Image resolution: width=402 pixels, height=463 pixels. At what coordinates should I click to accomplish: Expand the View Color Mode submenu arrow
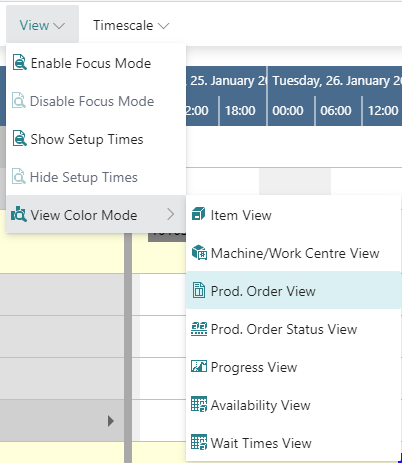[x=171, y=214]
